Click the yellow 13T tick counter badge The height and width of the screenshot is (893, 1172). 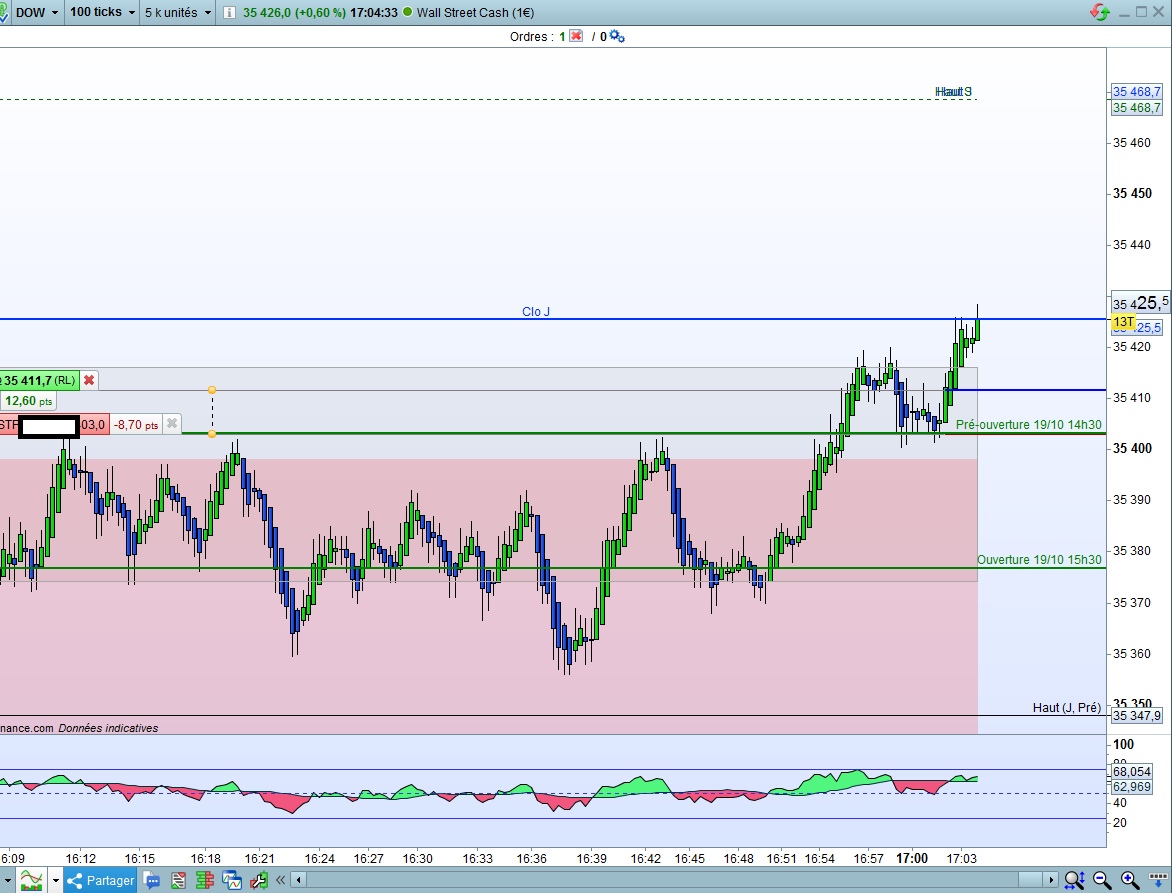tap(1123, 322)
